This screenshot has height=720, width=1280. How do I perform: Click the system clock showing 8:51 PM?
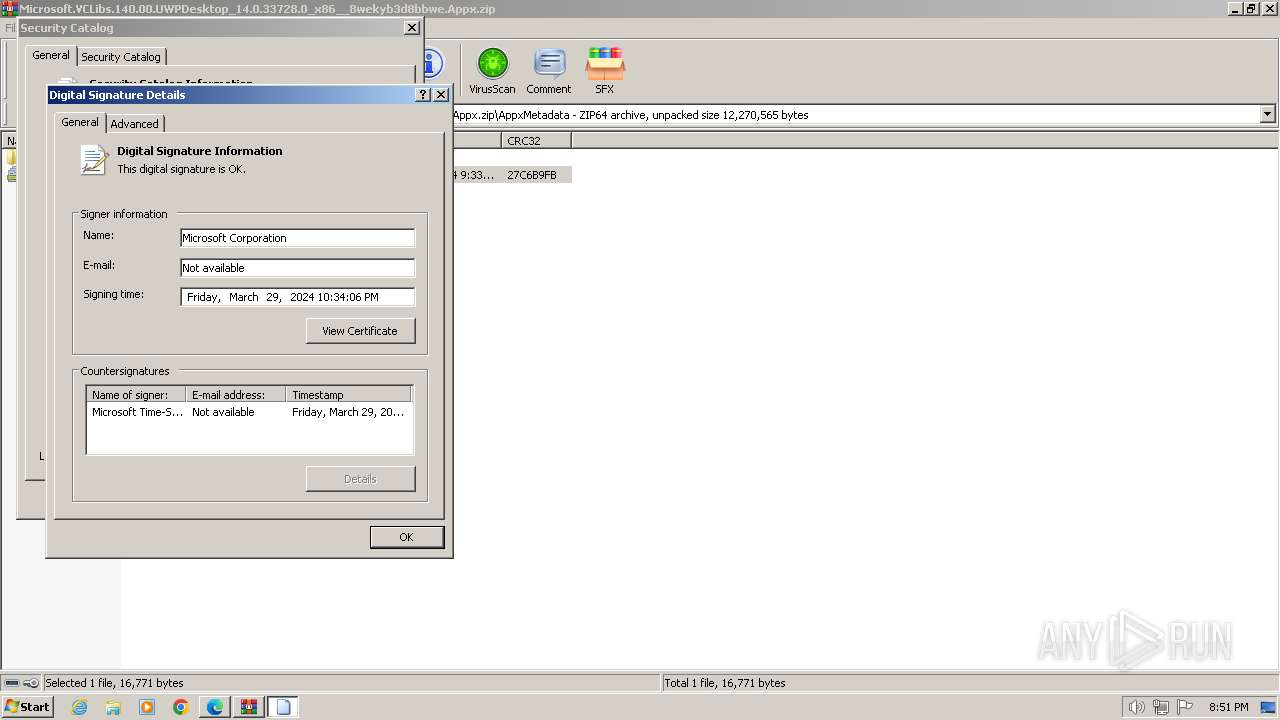point(1228,707)
